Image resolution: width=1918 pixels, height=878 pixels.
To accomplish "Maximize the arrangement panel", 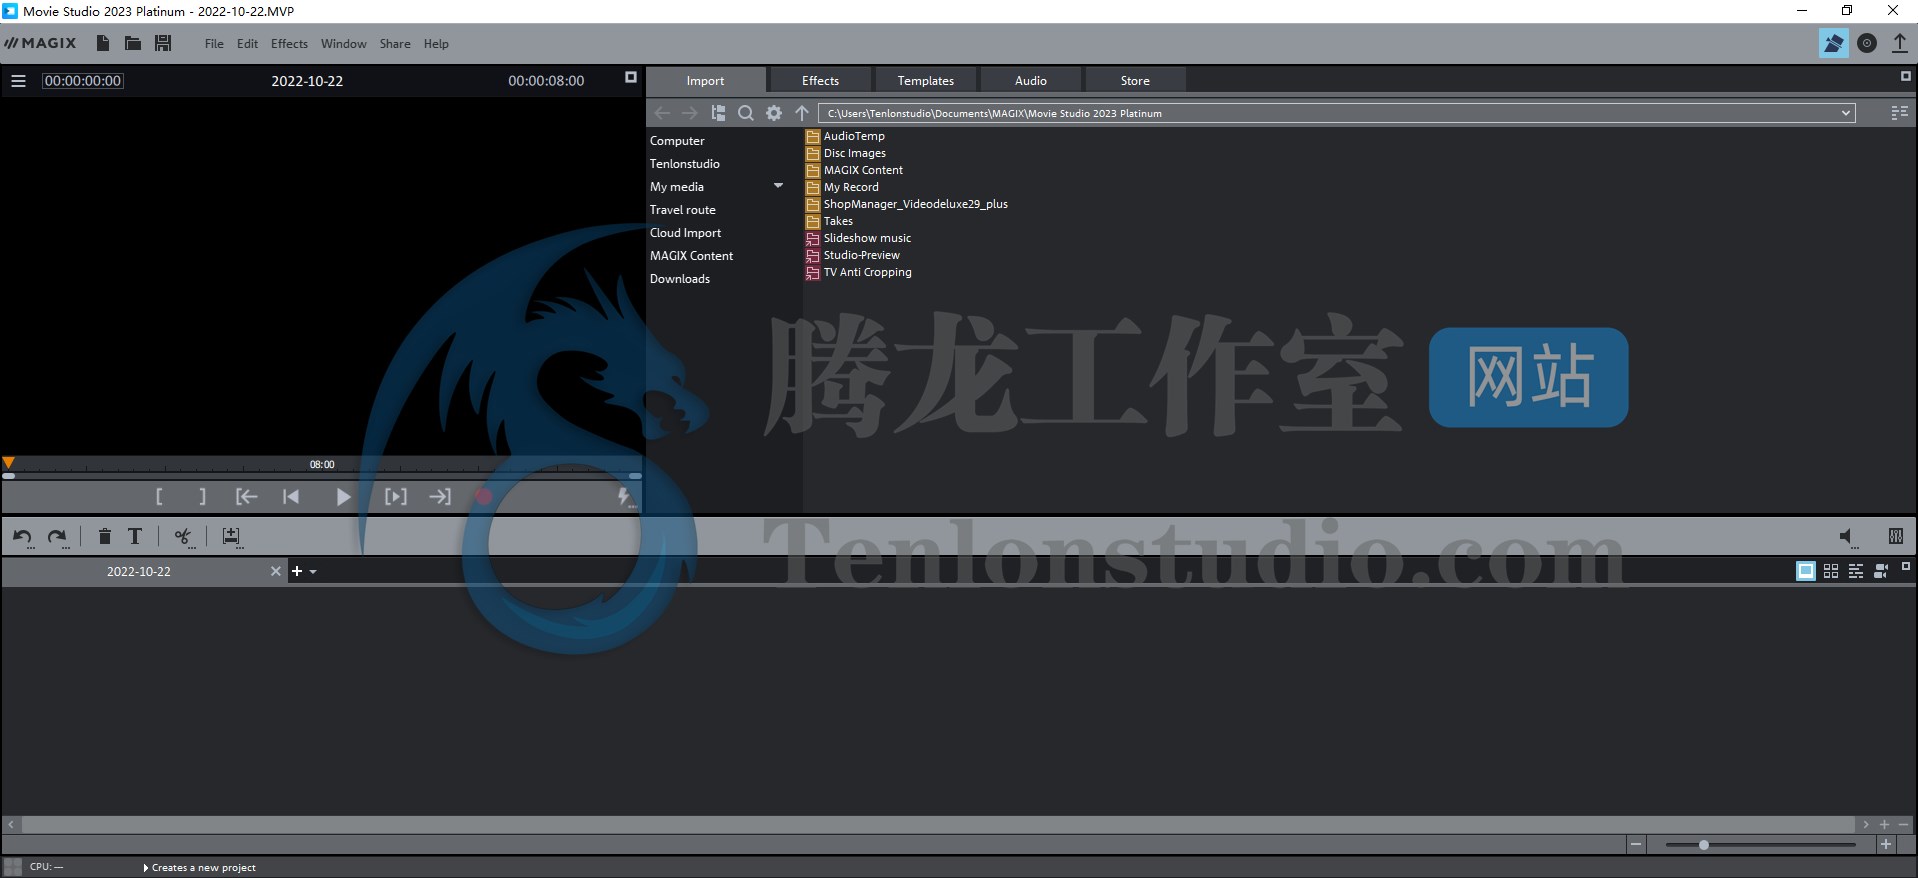I will [x=1905, y=566].
